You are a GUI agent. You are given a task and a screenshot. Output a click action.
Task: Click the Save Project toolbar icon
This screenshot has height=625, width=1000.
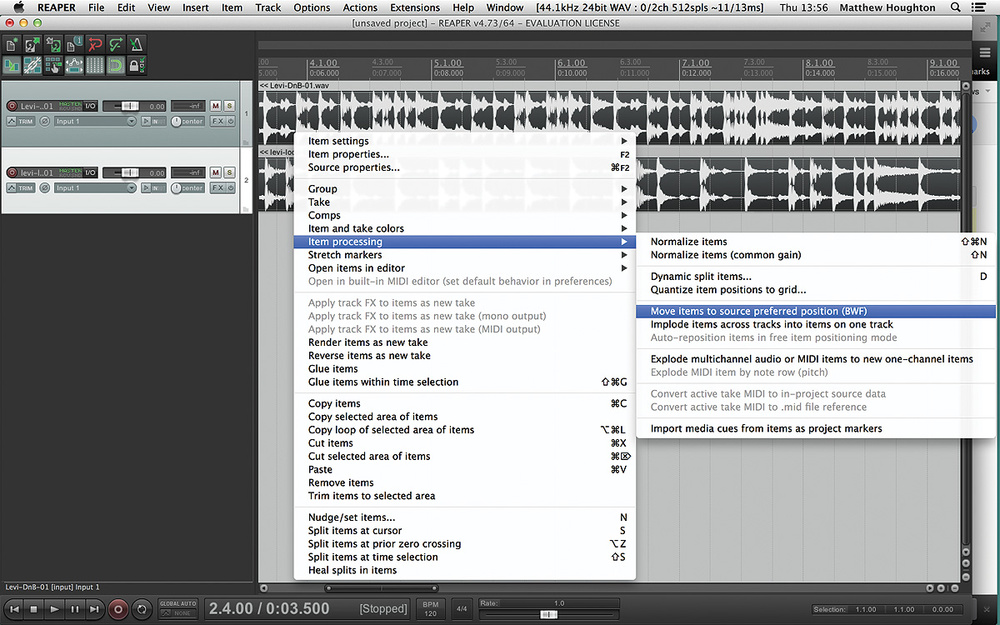(x=54, y=45)
